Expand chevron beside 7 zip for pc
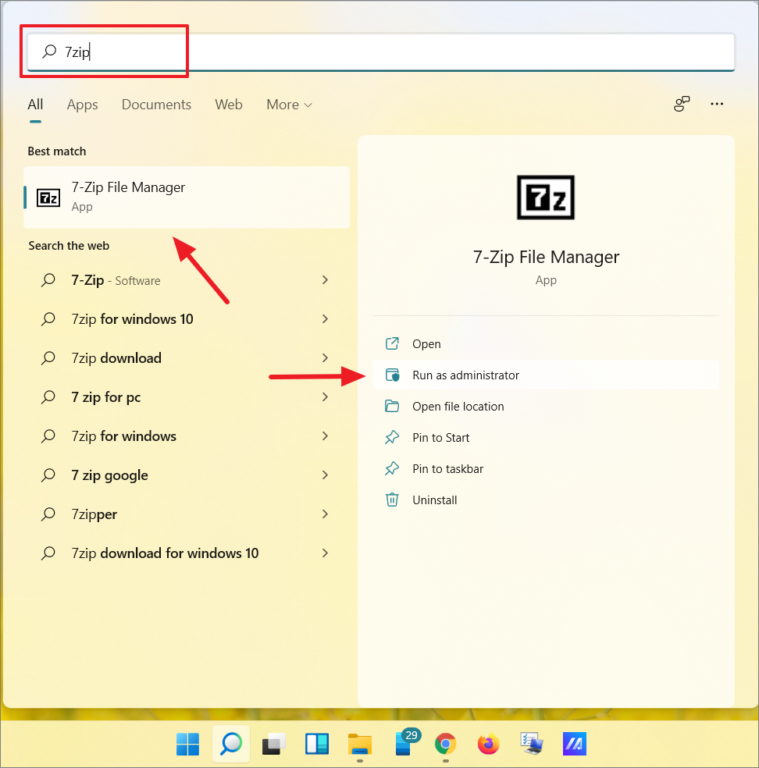759x768 pixels. [x=325, y=397]
